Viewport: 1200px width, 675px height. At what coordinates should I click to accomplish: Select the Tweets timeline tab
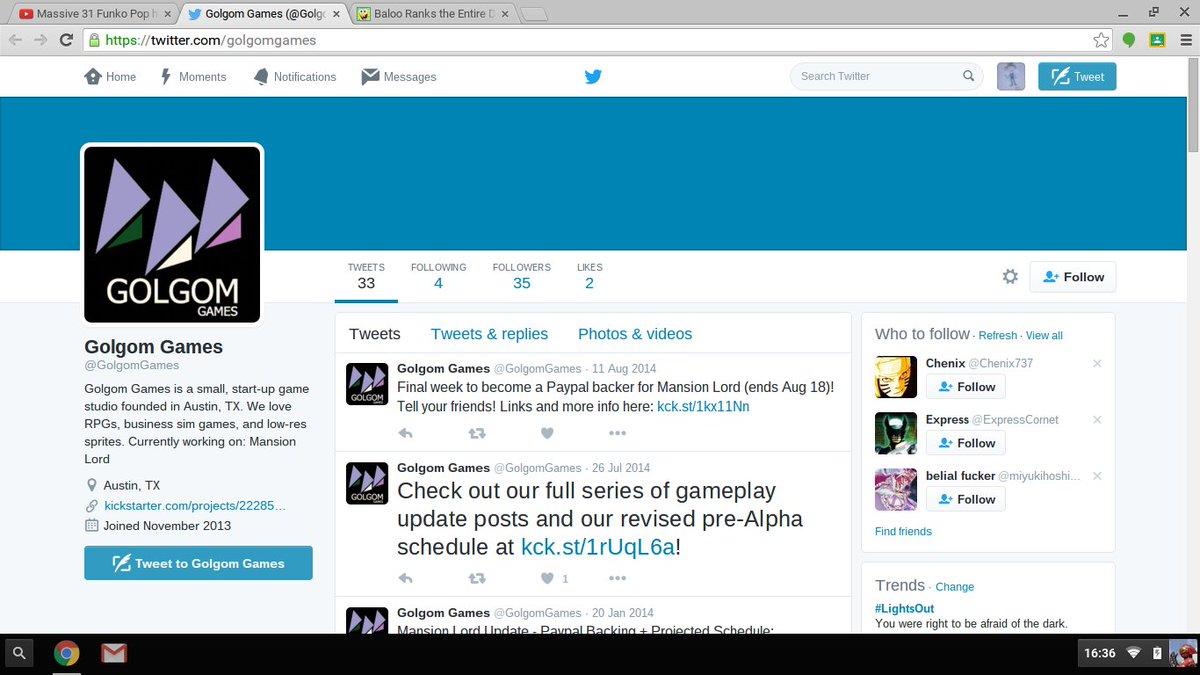375,334
